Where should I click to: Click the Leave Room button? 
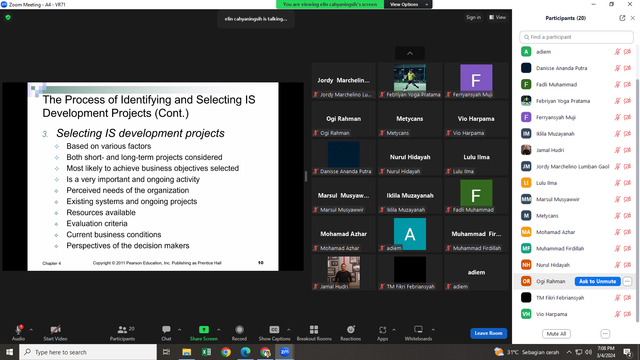[488, 333]
